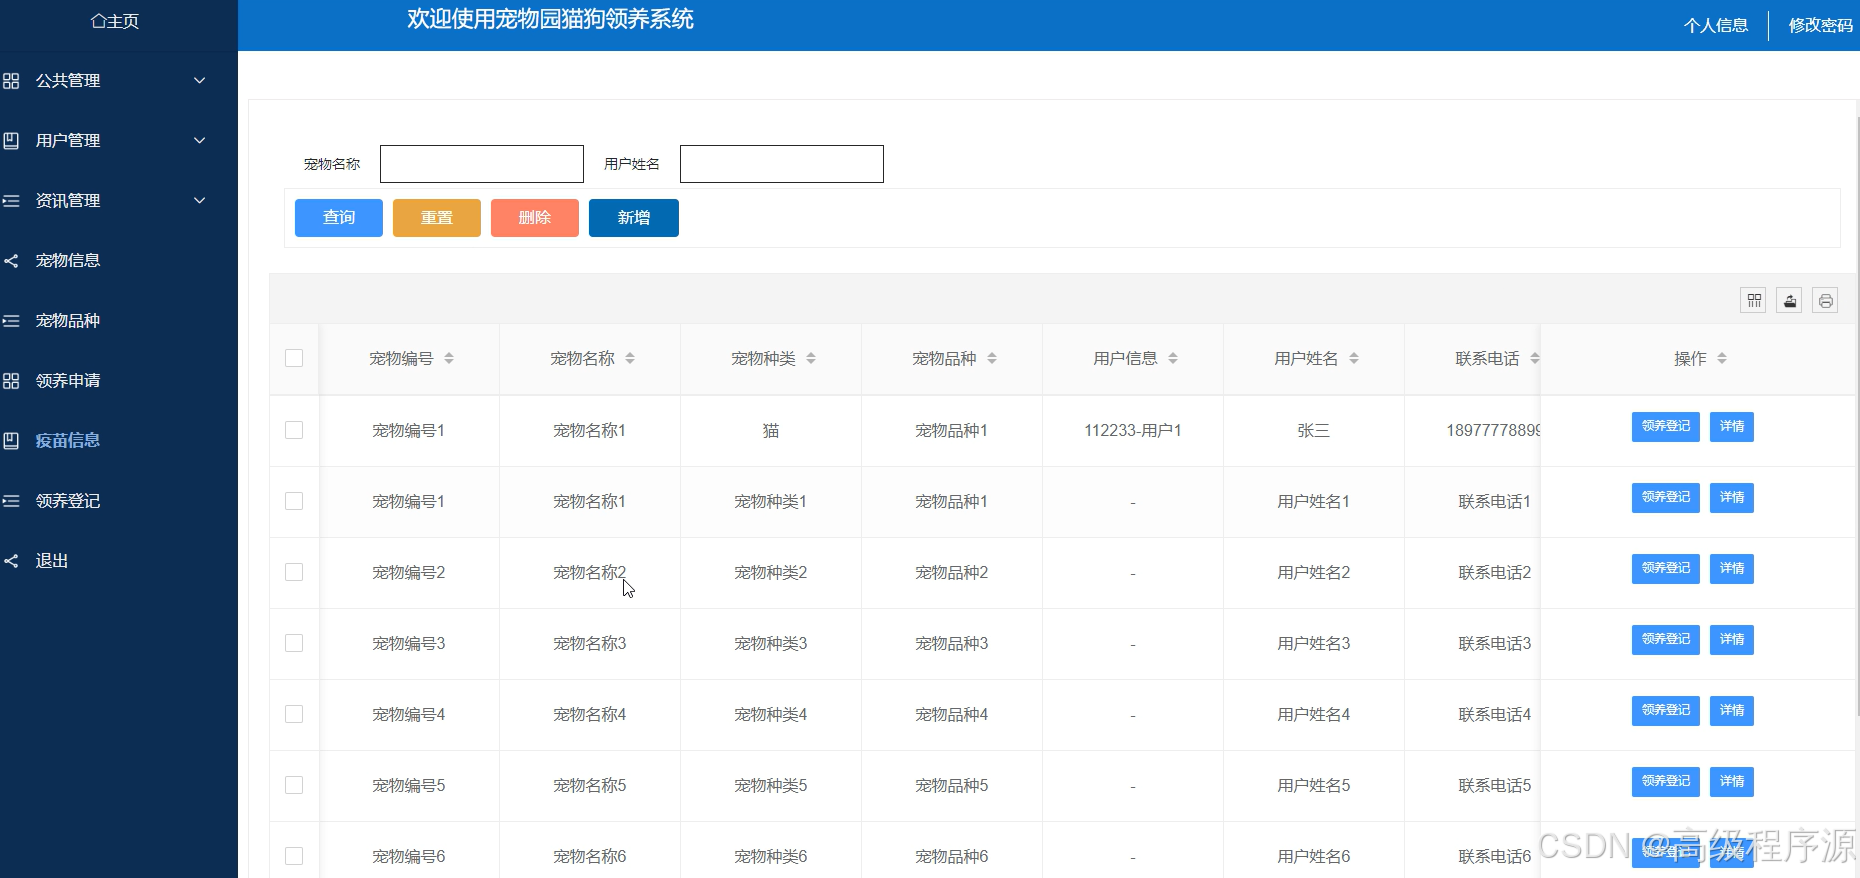The height and width of the screenshot is (878, 1860).
Task: Click the share icon beside 退出
Action: [11, 561]
